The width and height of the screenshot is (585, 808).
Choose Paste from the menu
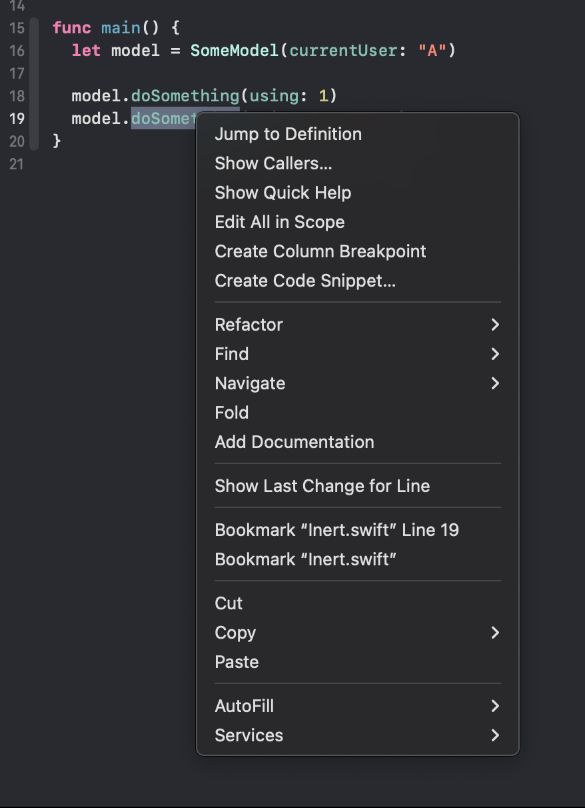[x=357, y=662]
